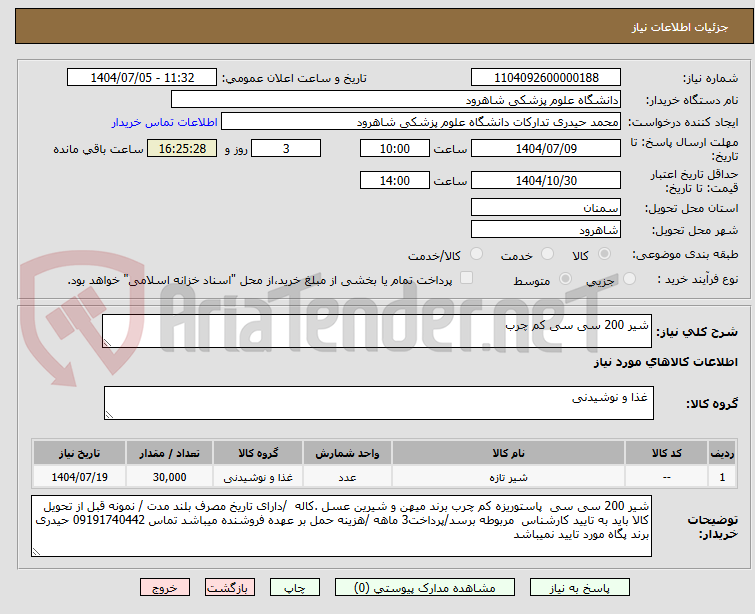
Task: Click the announcement date field 1404/07/05 - 11:32
Action: coord(142,78)
